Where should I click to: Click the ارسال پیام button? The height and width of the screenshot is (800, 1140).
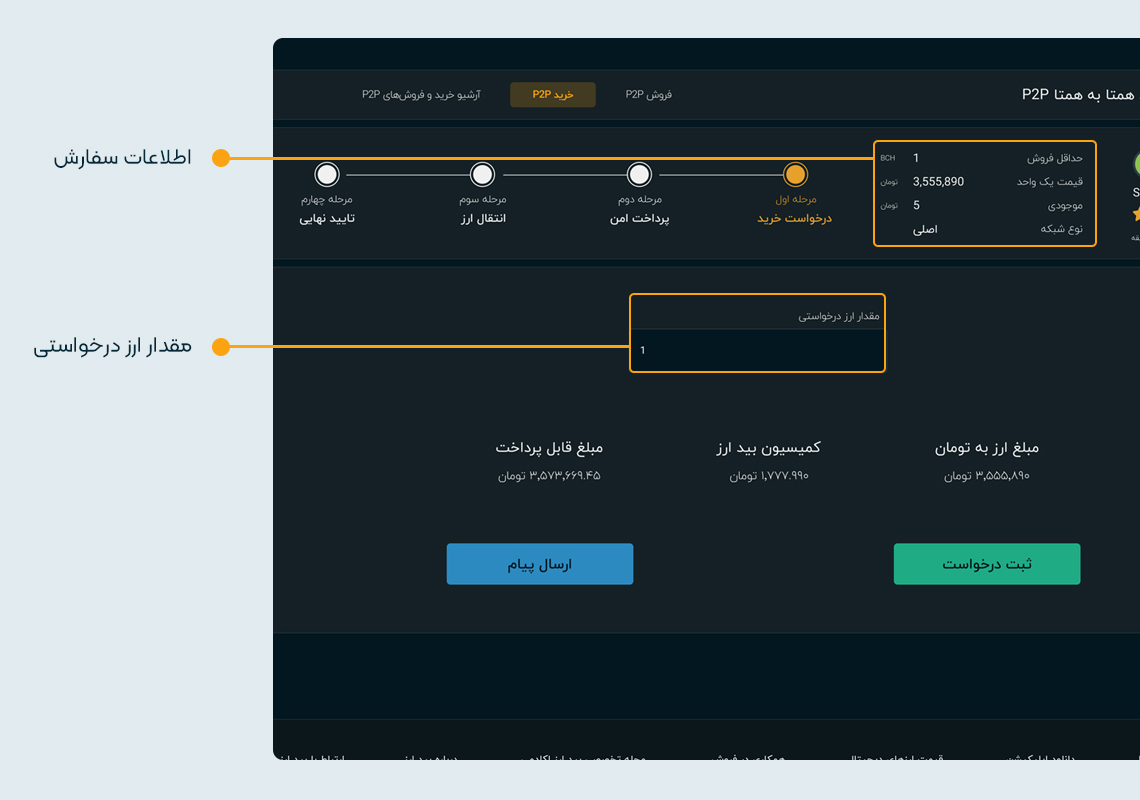(x=539, y=564)
